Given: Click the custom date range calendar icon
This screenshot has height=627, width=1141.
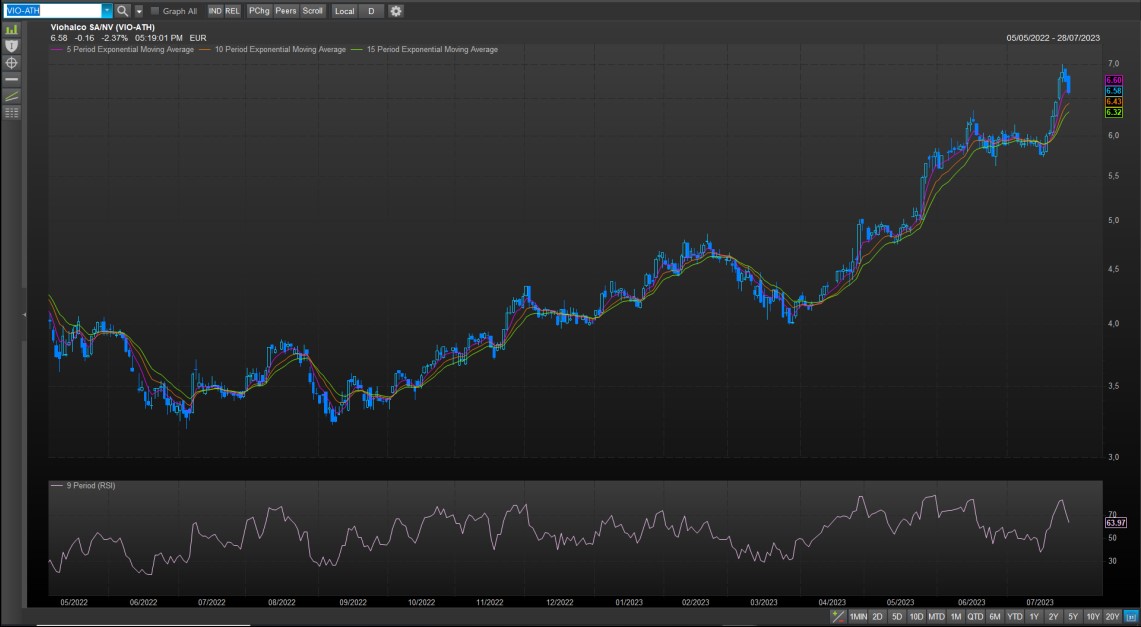Looking at the screenshot, I should tap(1131, 617).
